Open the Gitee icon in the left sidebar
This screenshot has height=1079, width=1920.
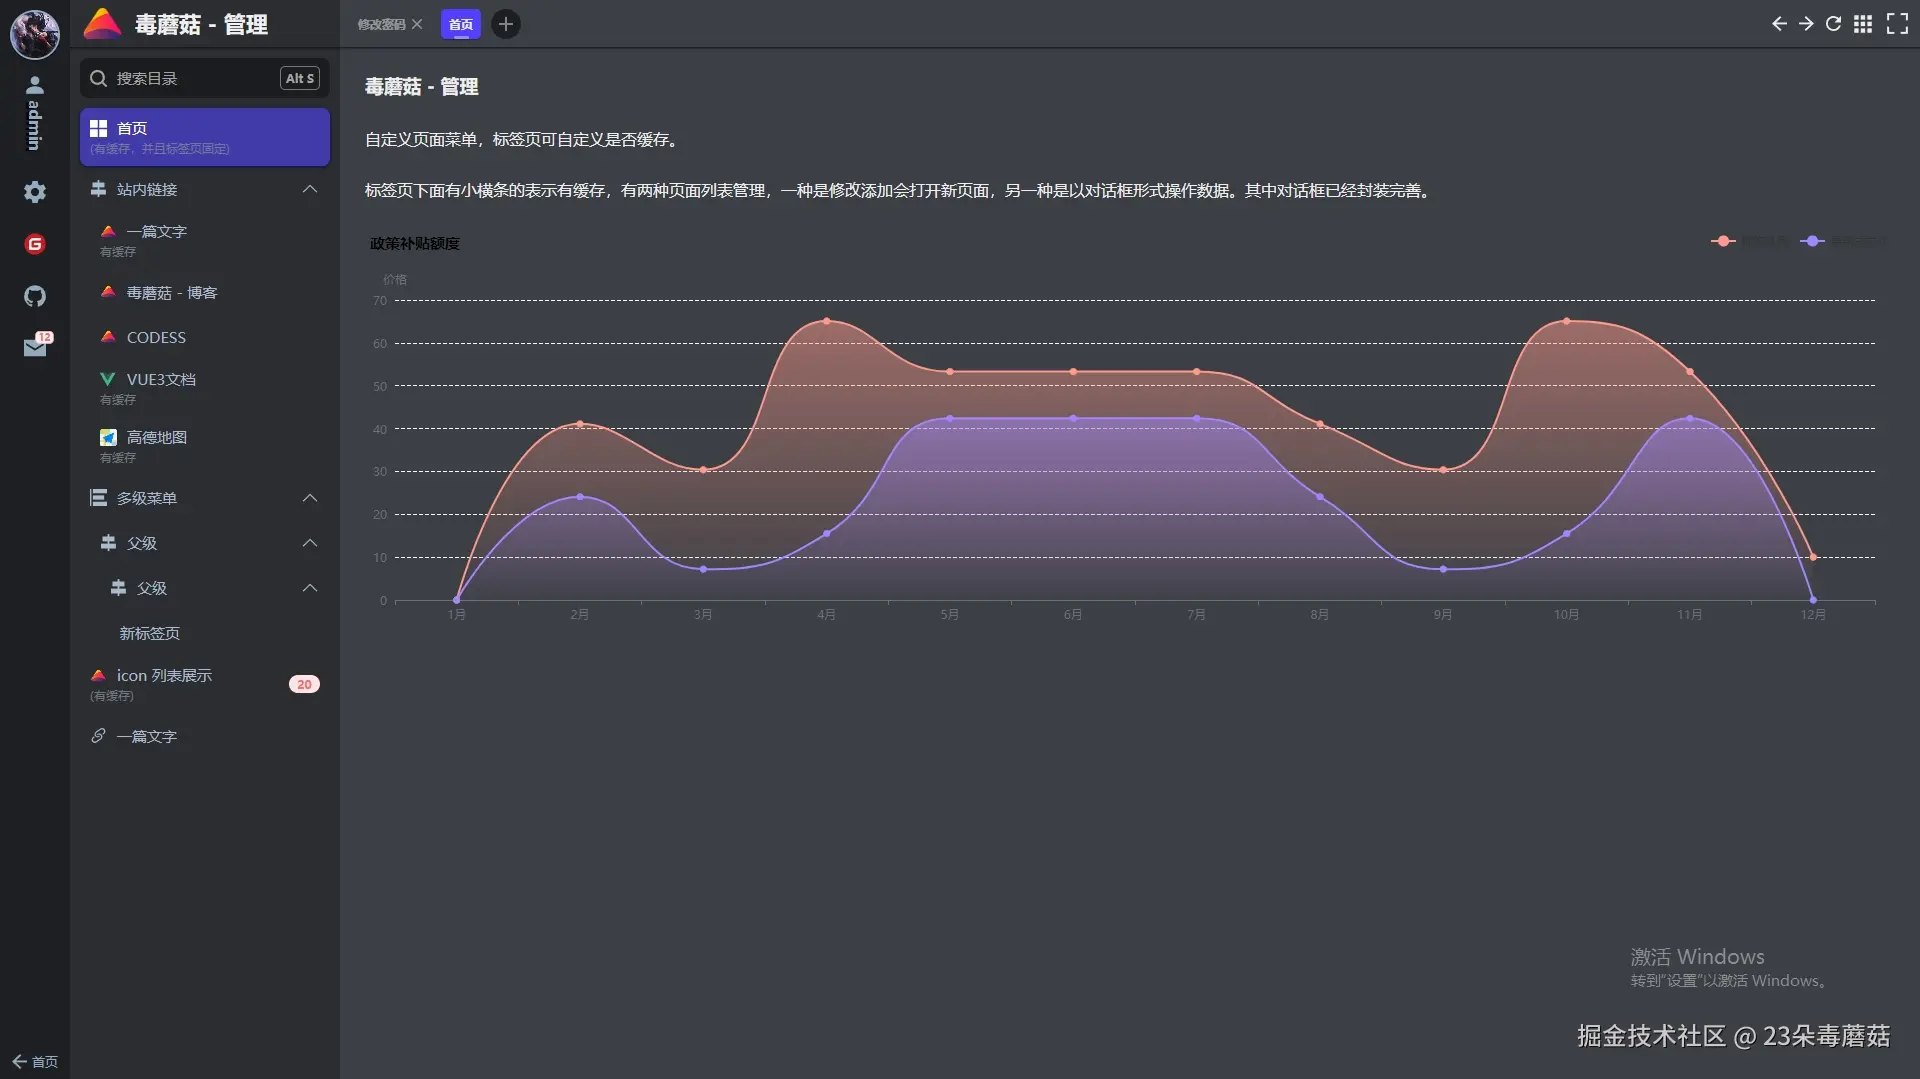[x=35, y=243]
